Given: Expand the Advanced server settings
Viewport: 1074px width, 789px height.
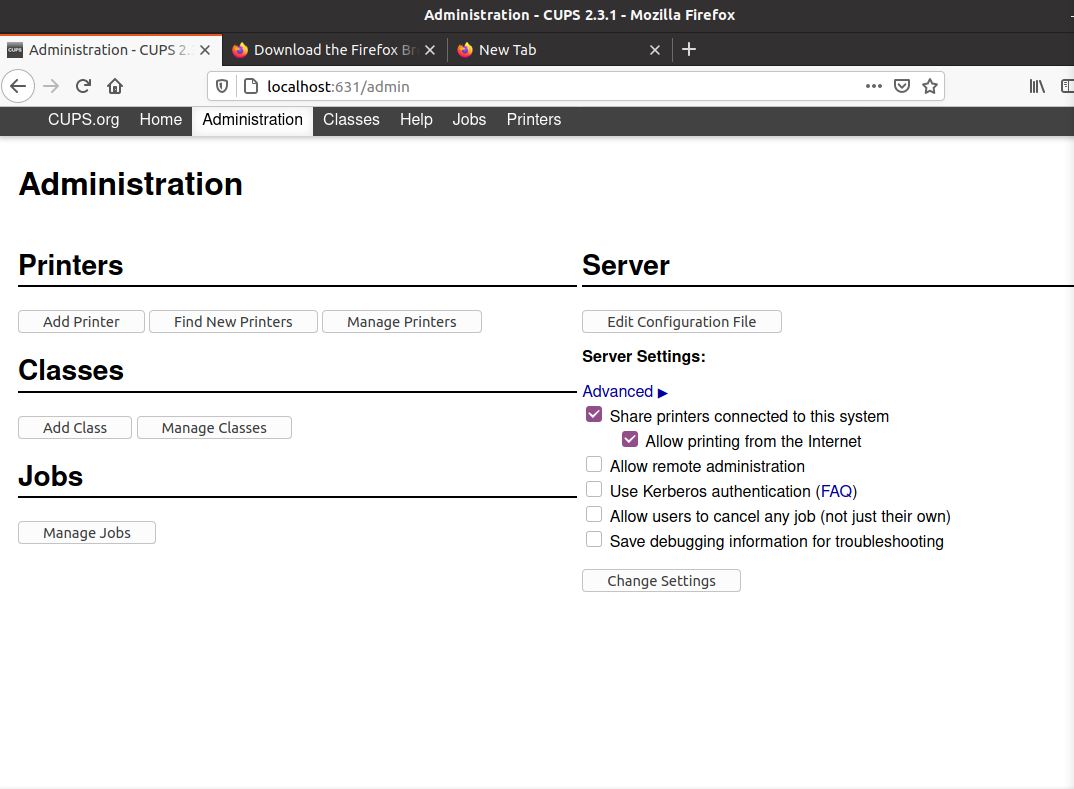Looking at the screenshot, I should click(x=625, y=392).
